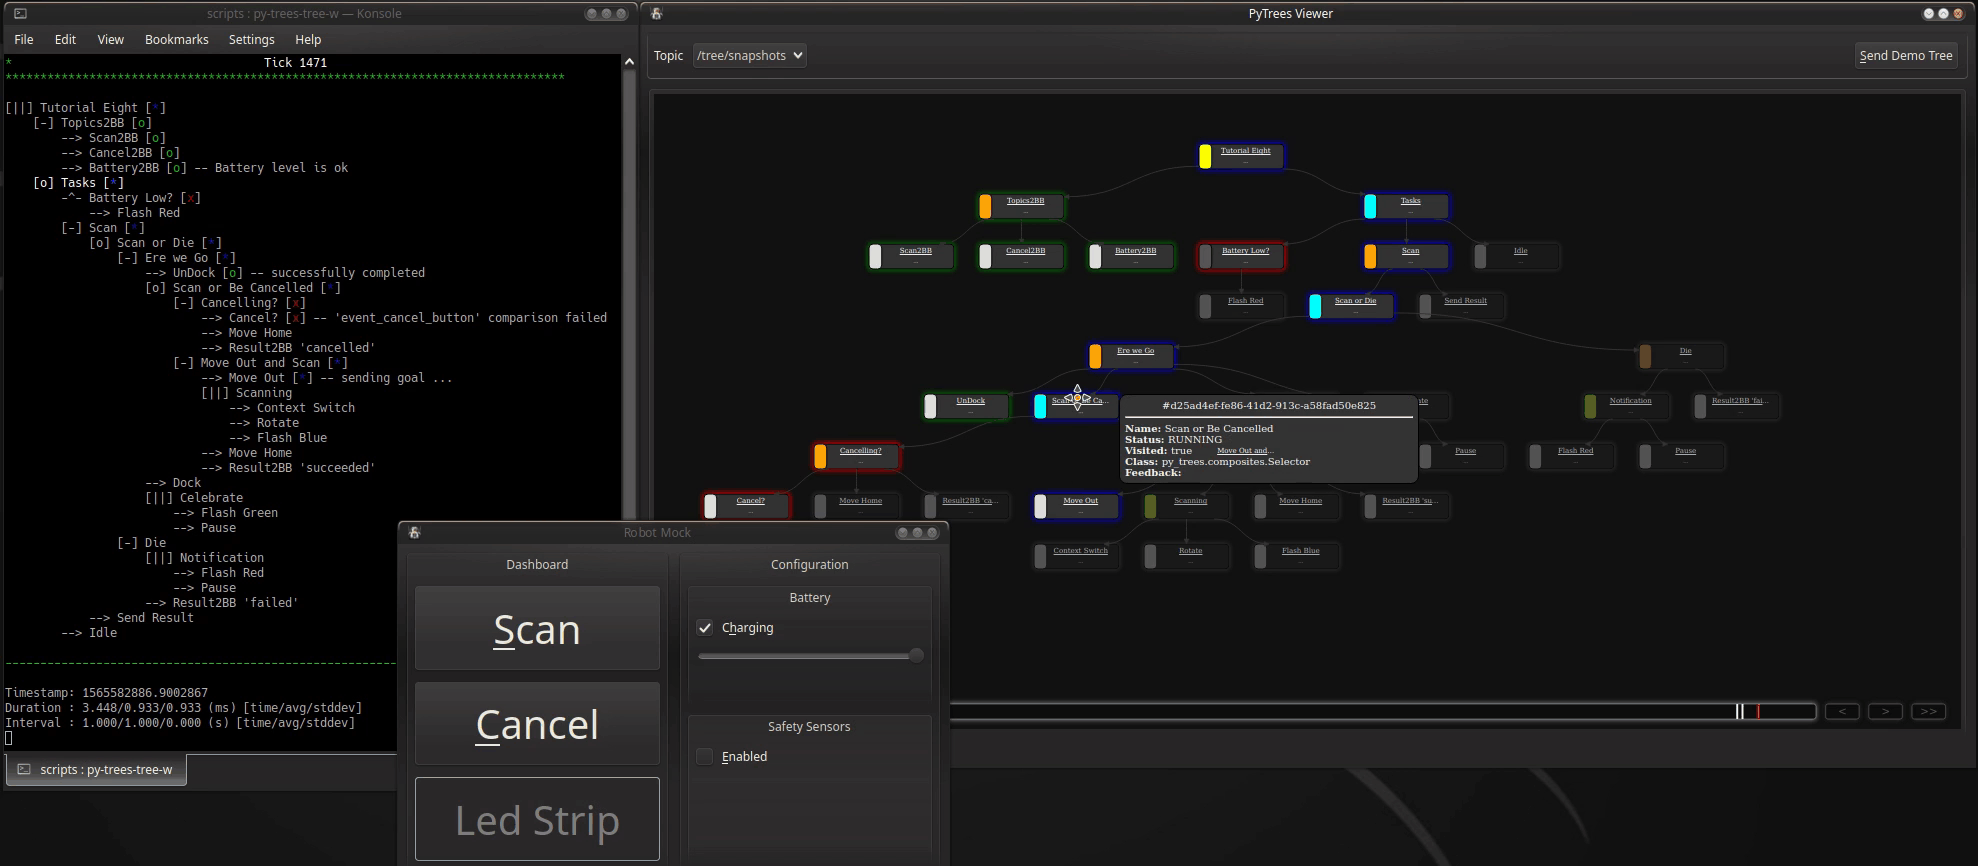The height and width of the screenshot is (866, 1978).
Task: Open the Bookmarks menu in Konsole
Action: pyautogui.click(x=177, y=40)
